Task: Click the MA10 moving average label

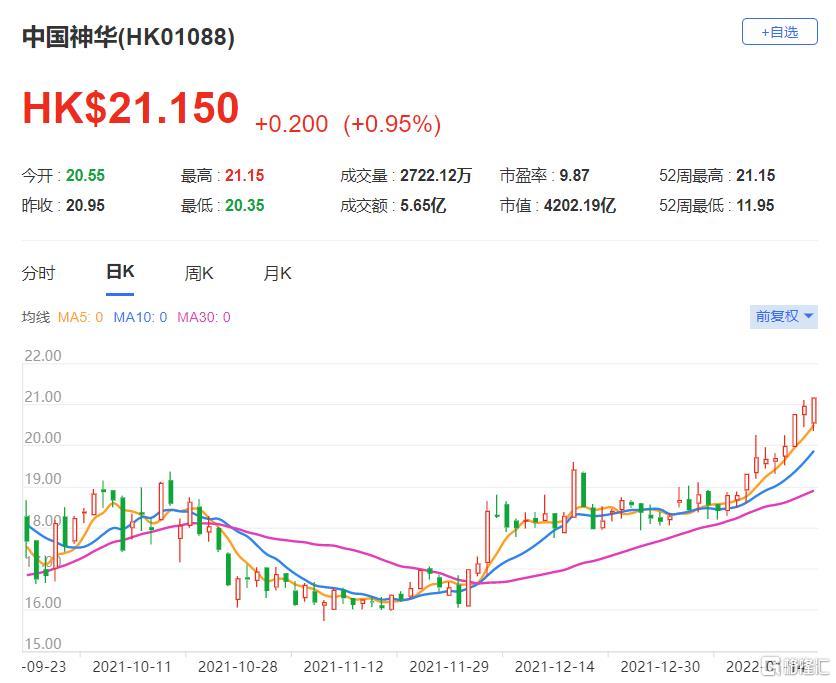Action: pyautogui.click(x=140, y=318)
